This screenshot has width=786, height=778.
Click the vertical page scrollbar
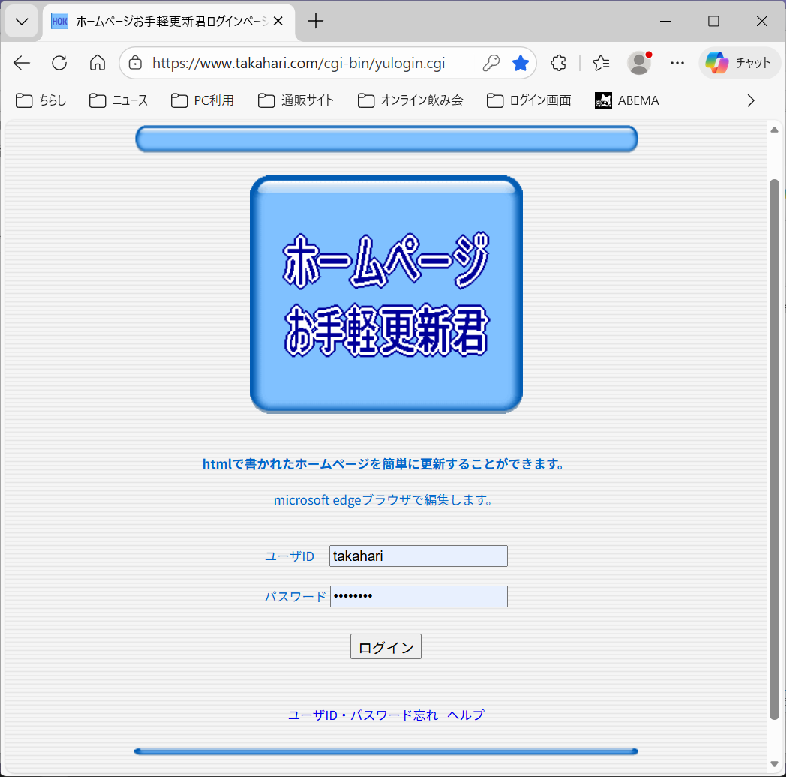click(774, 448)
